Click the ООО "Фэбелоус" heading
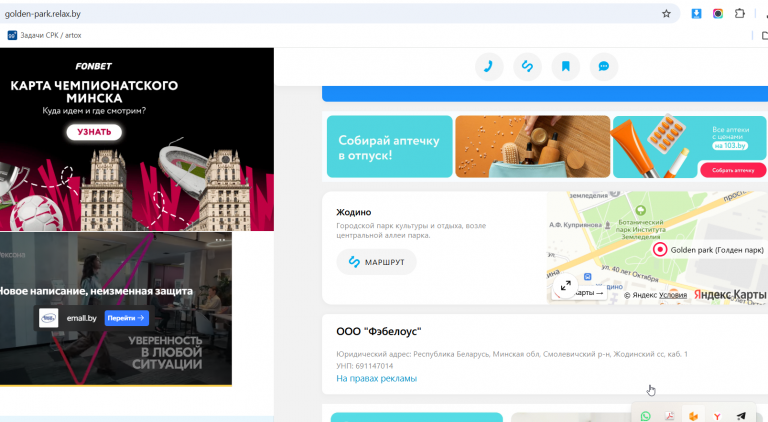Screen dimensions: 768x422 coord(379,331)
